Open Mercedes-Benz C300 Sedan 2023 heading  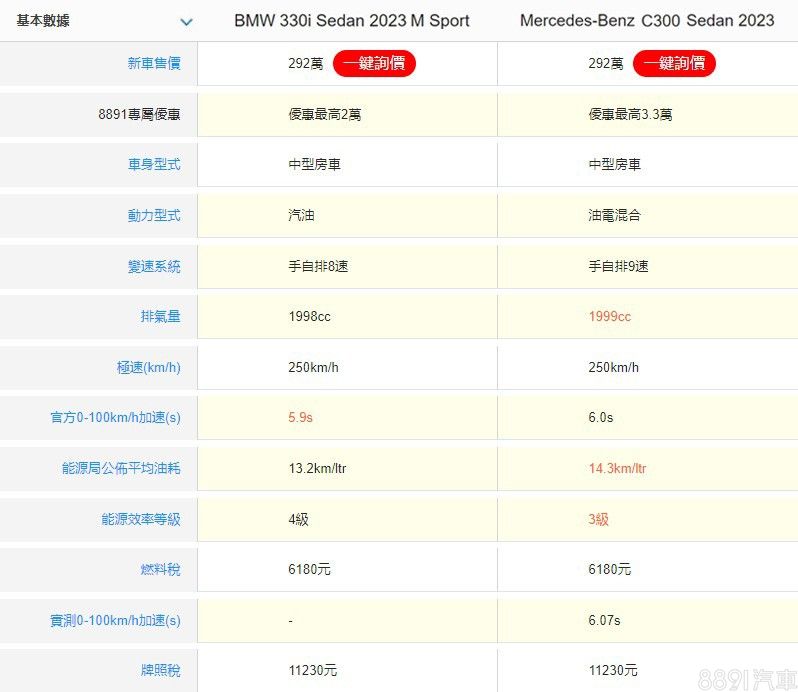(x=647, y=21)
